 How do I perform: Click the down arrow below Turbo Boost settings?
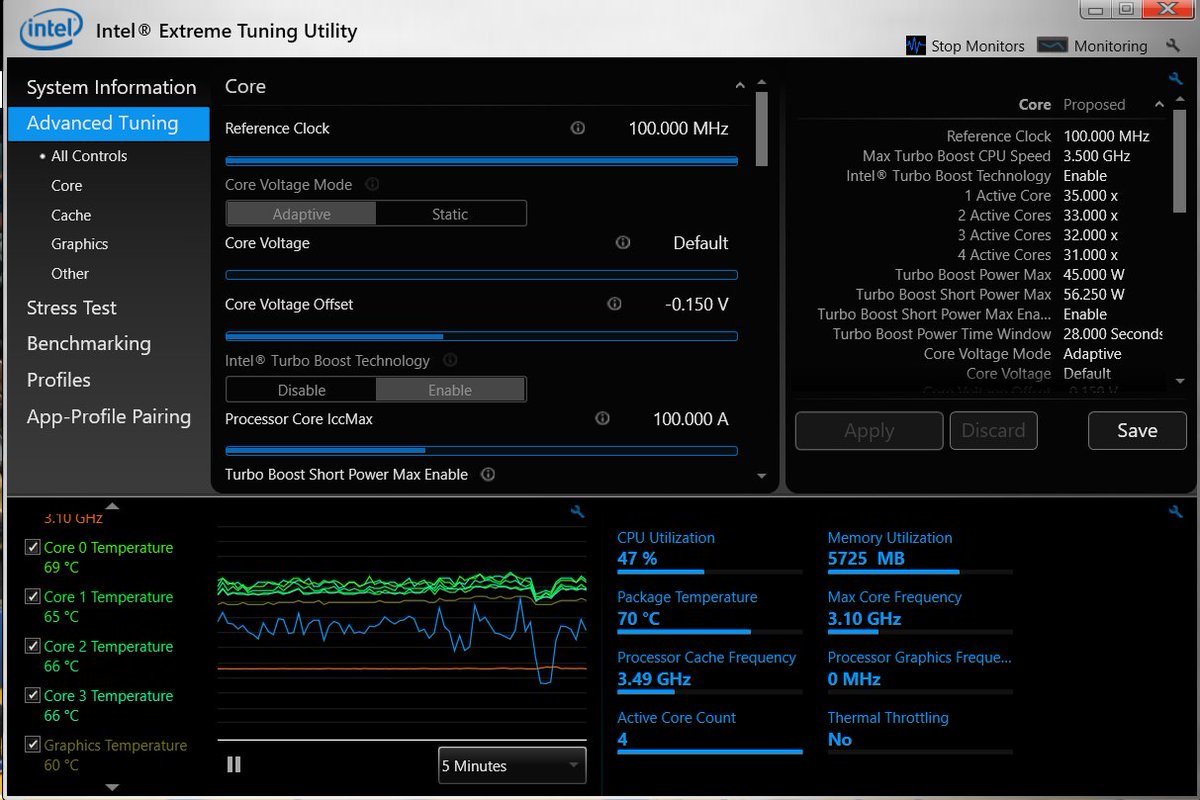coord(762,477)
